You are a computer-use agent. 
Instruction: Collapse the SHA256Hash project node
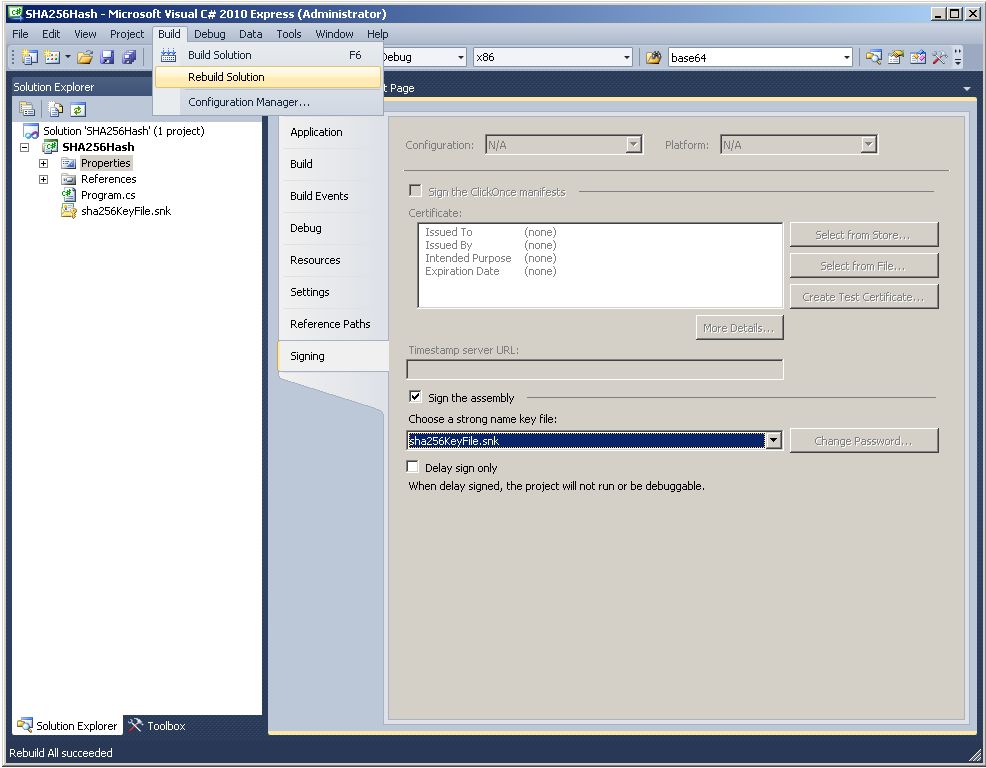(x=25, y=147)
